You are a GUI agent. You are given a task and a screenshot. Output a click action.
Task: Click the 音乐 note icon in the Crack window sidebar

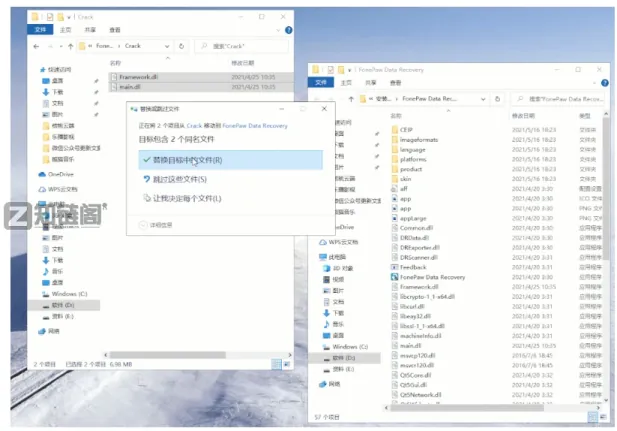coord(46,271)
